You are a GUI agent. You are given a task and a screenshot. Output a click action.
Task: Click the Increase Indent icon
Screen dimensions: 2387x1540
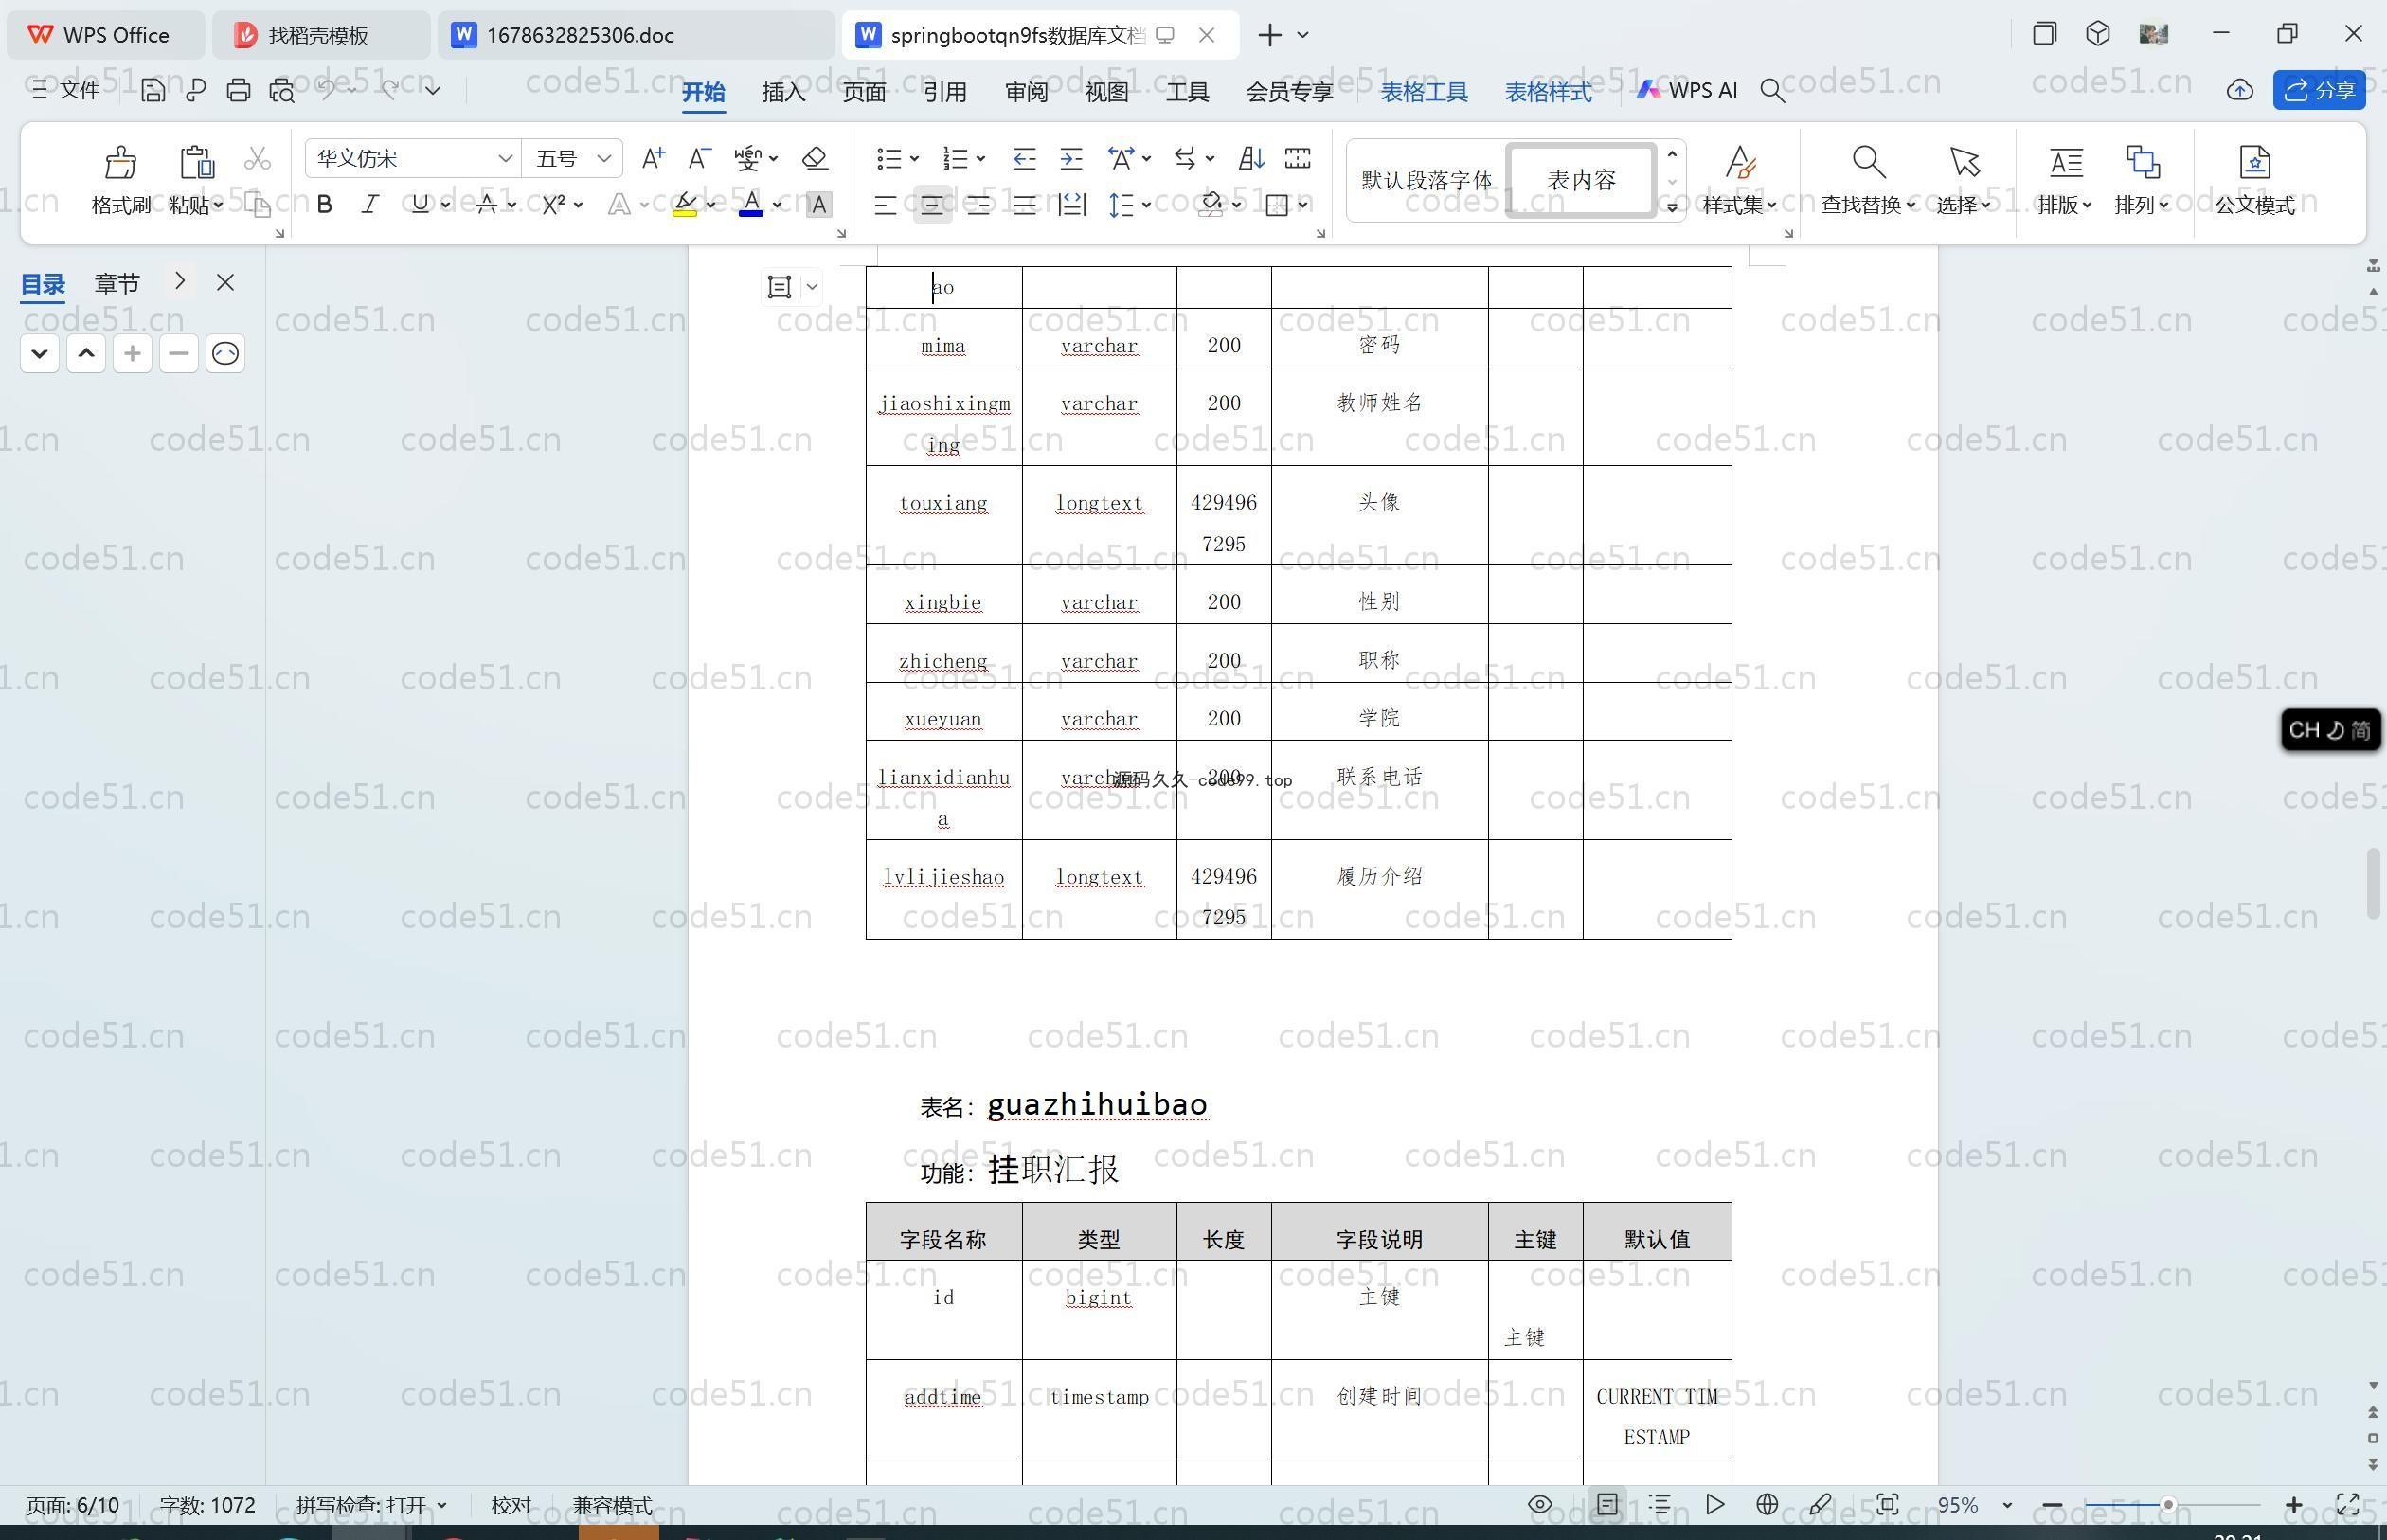(x=1071, y=158)
